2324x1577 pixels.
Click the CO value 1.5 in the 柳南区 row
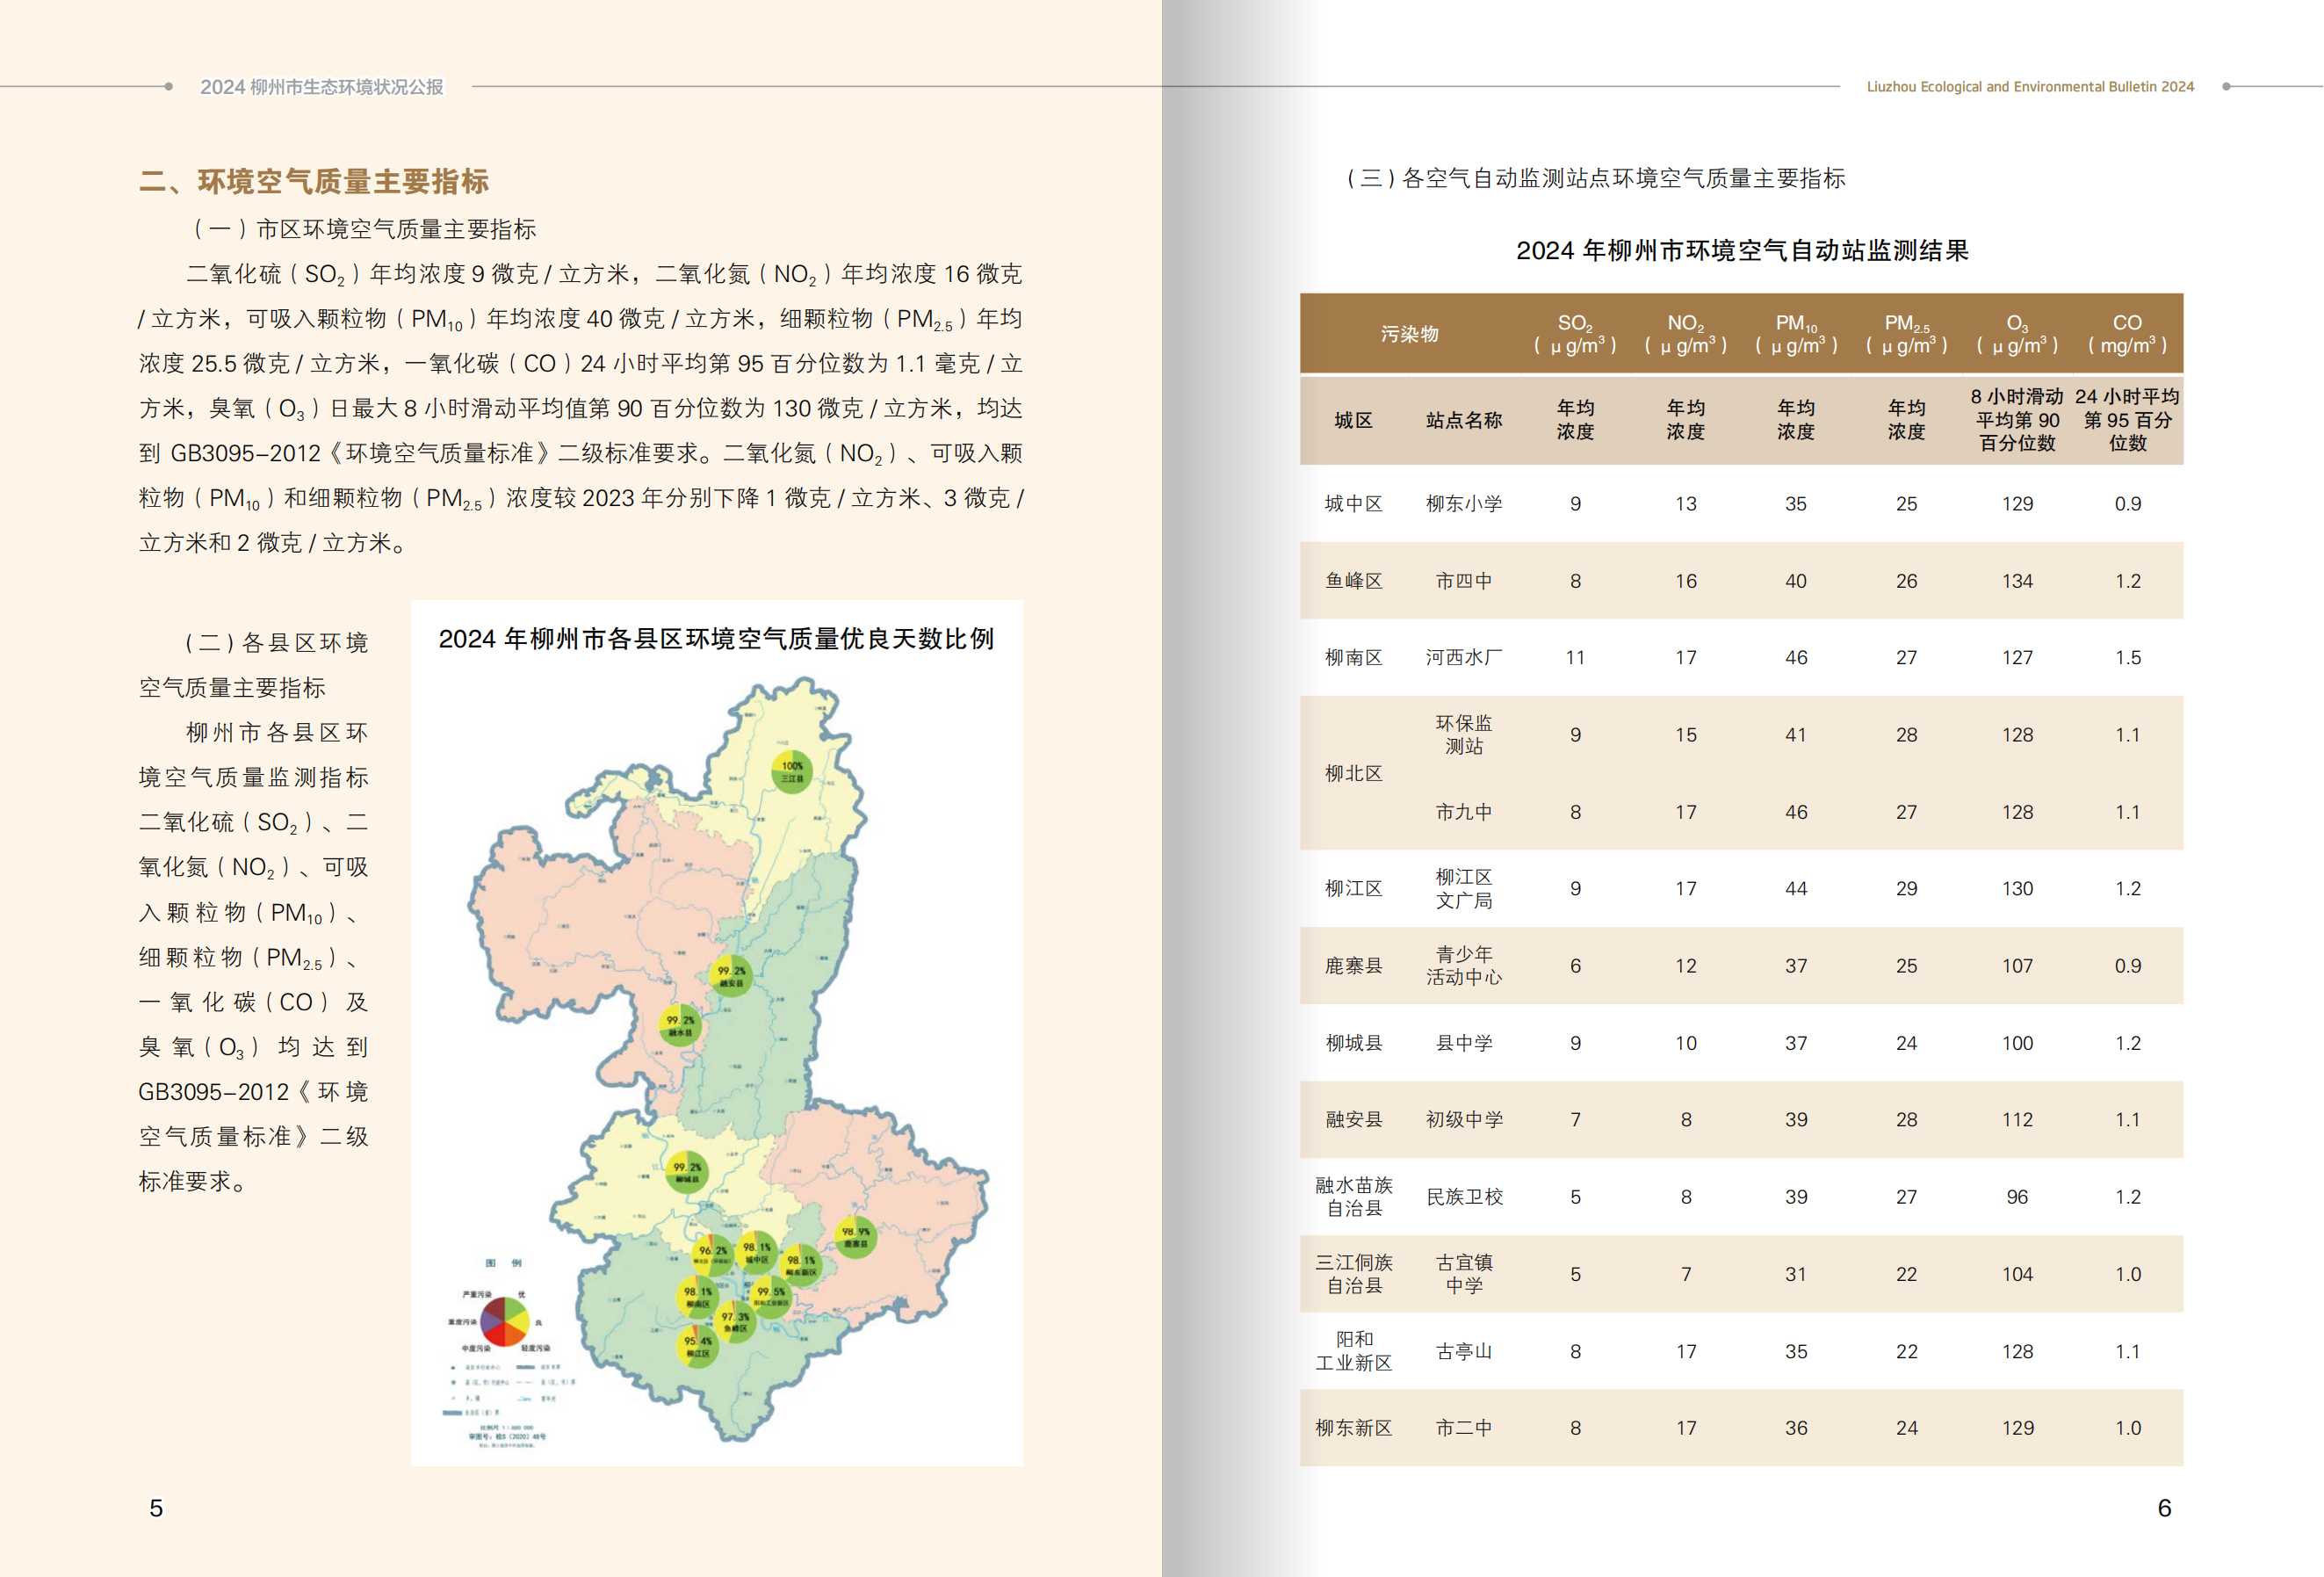[x=2127, y=658]
